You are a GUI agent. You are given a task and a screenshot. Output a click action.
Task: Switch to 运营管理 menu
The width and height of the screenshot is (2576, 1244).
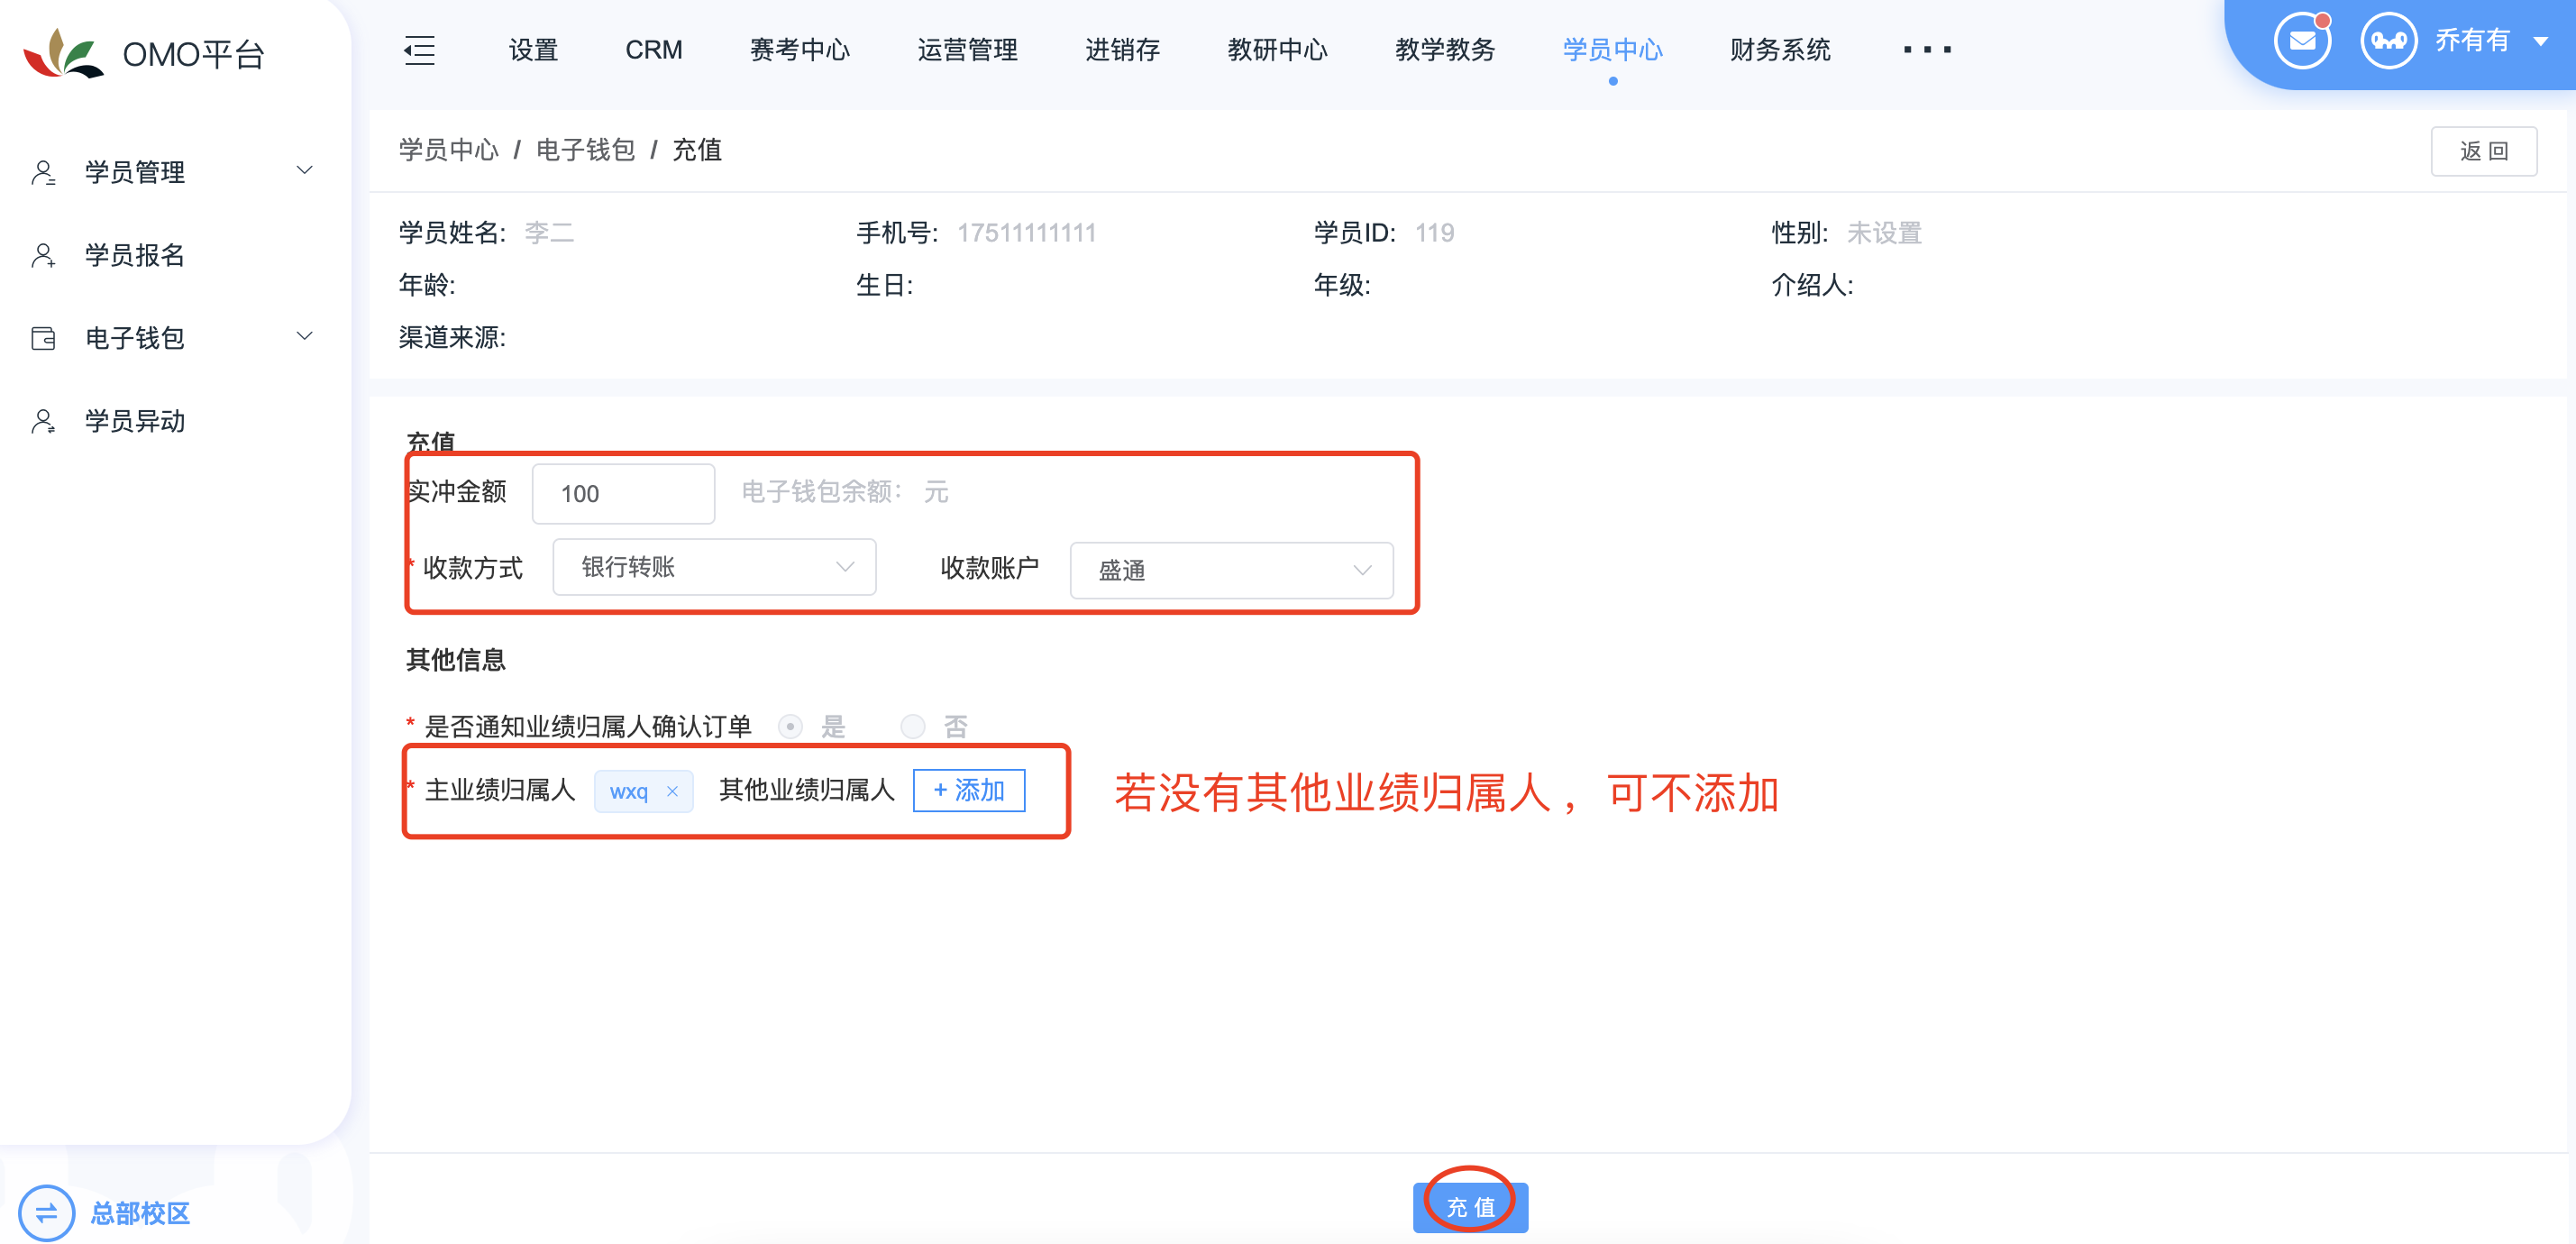pyautogui.click(x=967, y=49)
